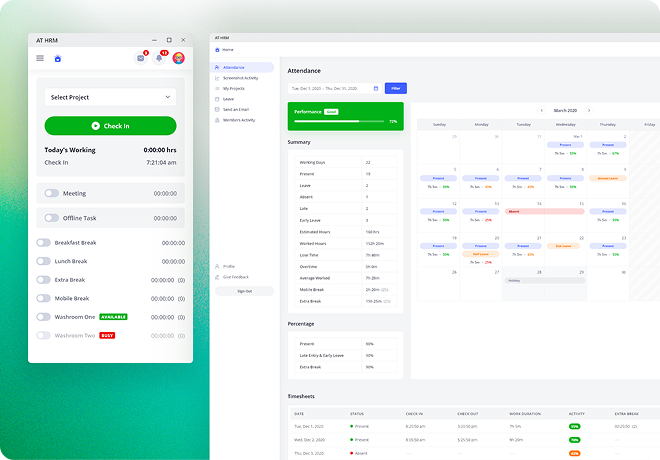The height and width of the screenshot is (460, 660).
Task: Click the March 2020 calendar title
Action: pos(565,110)
